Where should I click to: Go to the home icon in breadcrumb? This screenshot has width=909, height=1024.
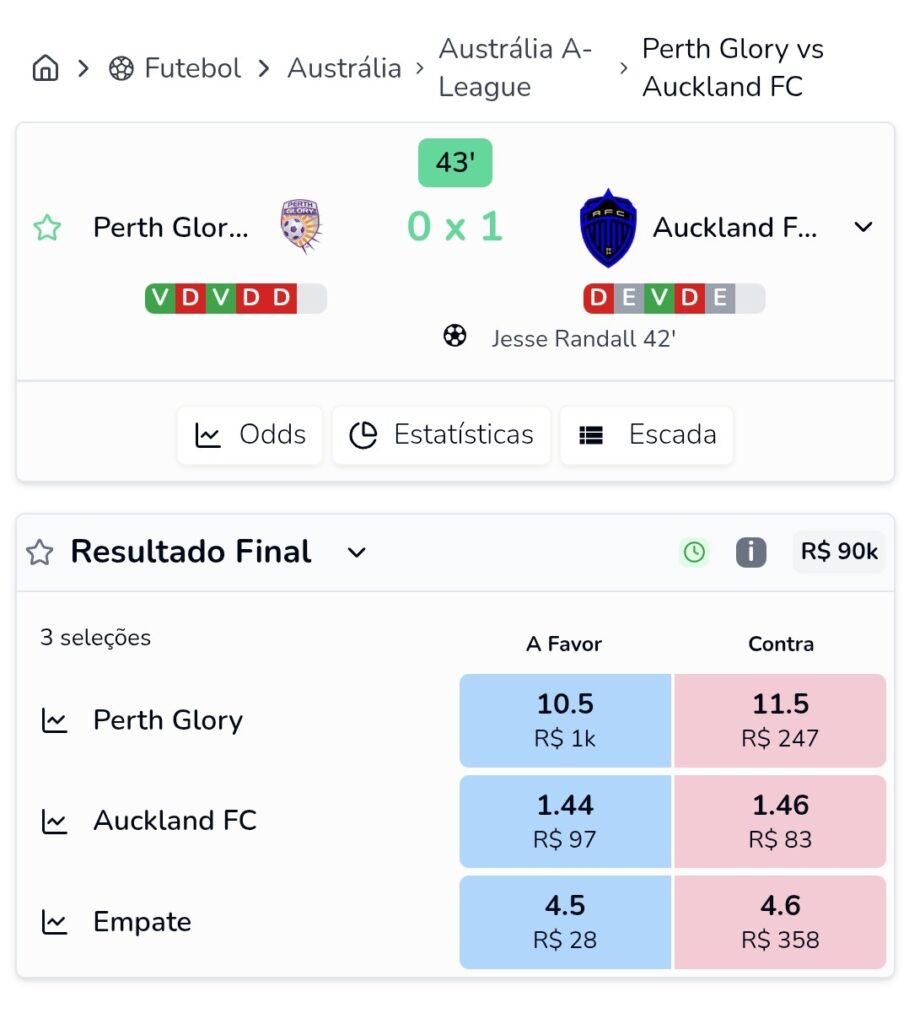tap(45, 68)
